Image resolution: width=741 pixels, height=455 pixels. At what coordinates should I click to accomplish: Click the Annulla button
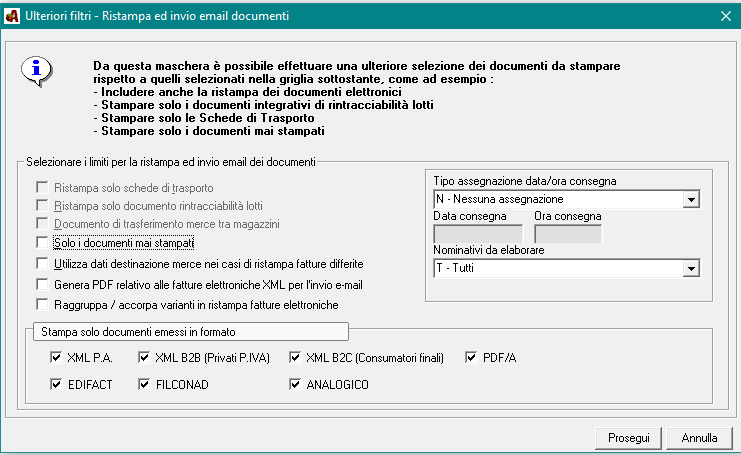coord(700,438)
